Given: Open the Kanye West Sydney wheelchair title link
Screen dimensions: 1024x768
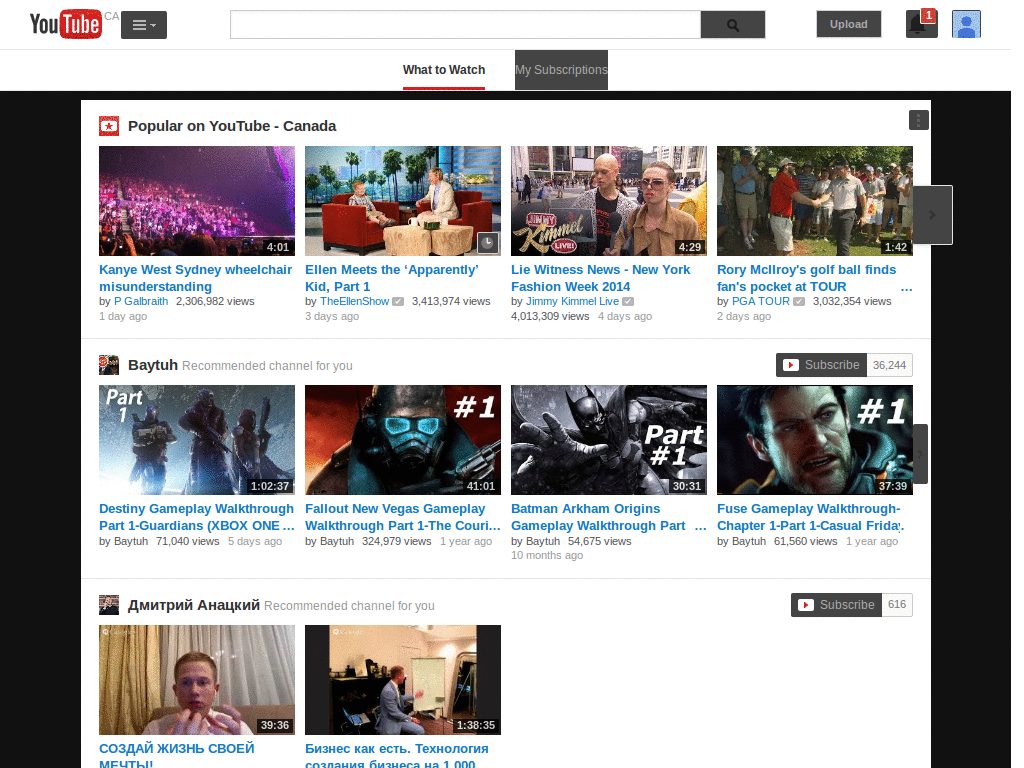Looking at the screenshot, I should coord(195,278).
